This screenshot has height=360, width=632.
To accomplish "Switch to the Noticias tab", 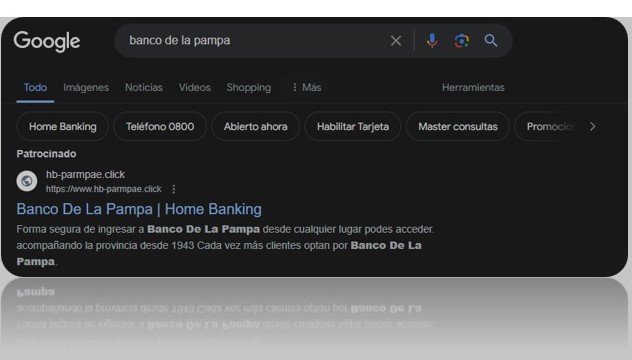I will click(144, 87).
